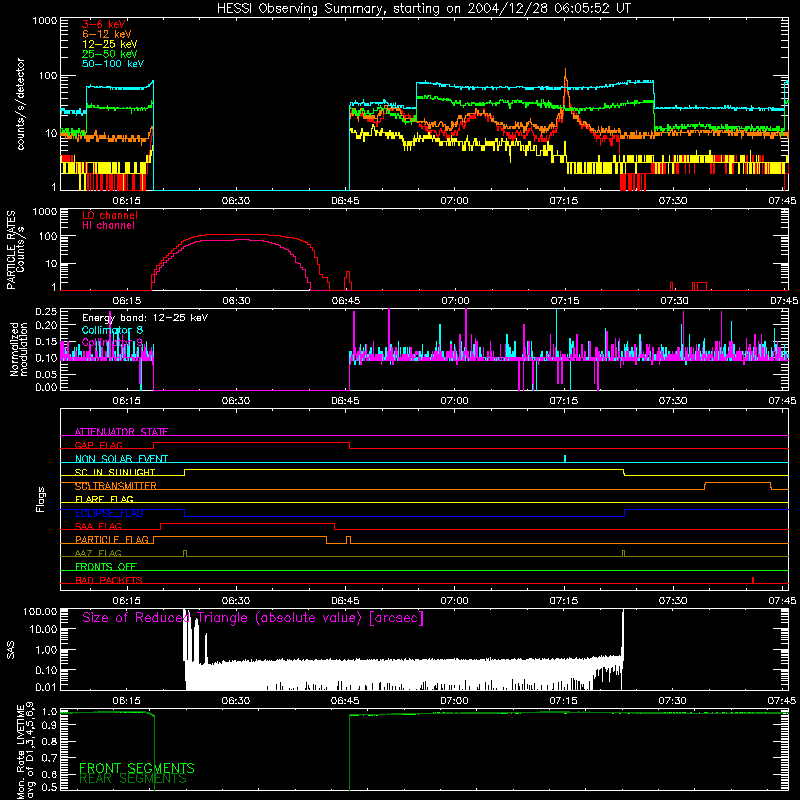Screen dimensions: 800x800
Task: Click the red bad packets tick near 07:40
Action: 753,580
